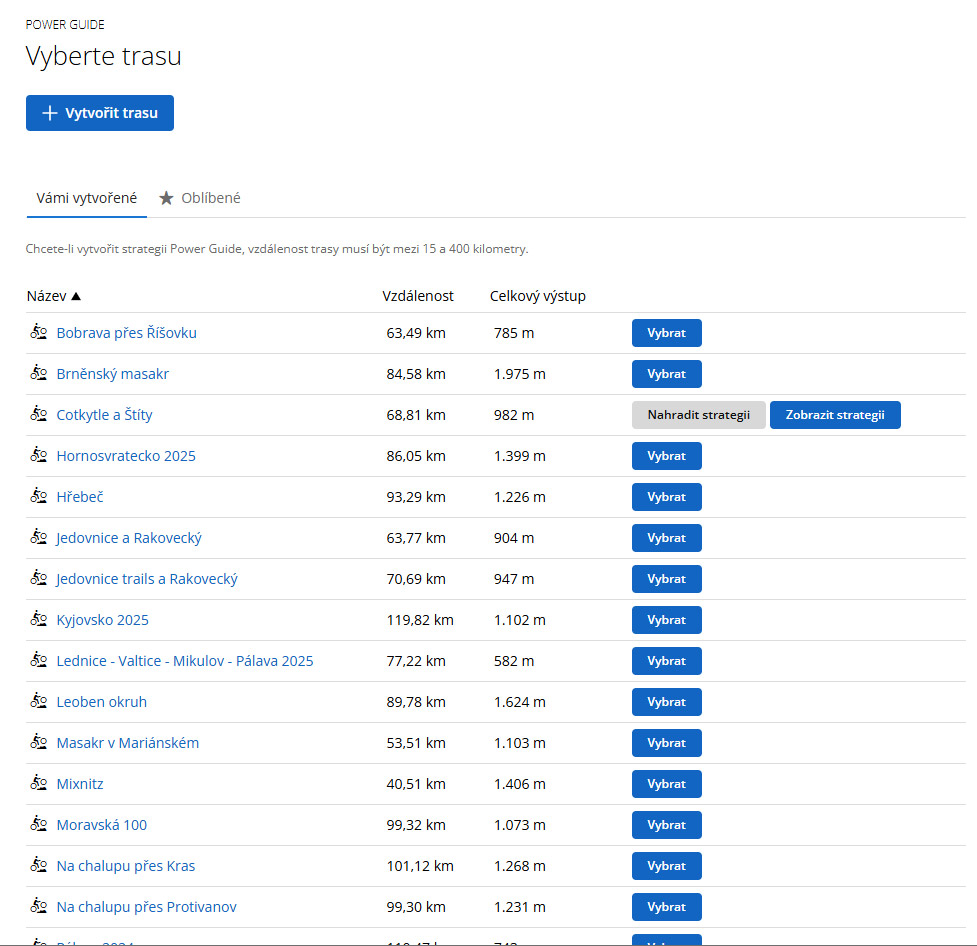Click the cycling icon beside Bobrava přes Říšovku
977x946 pixels.
click(x=39, y=332)
